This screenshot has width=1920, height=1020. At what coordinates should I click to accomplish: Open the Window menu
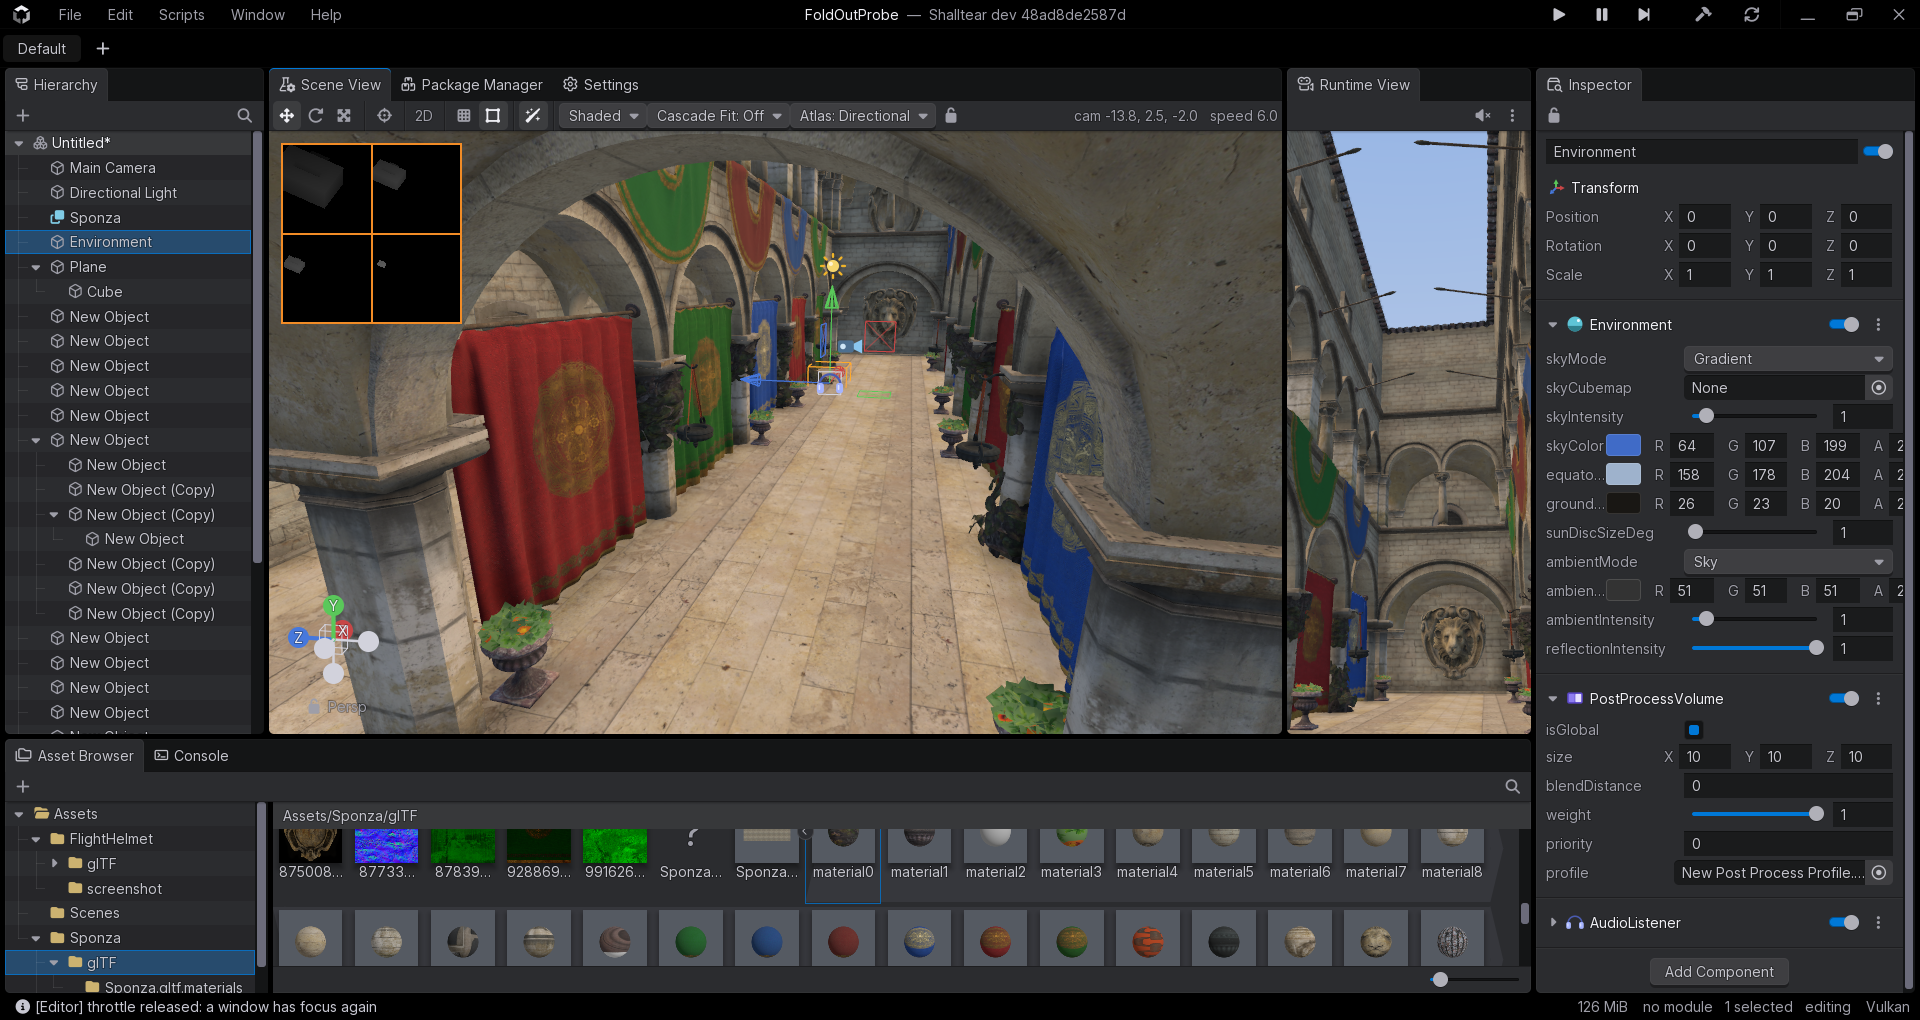point(258,15)
